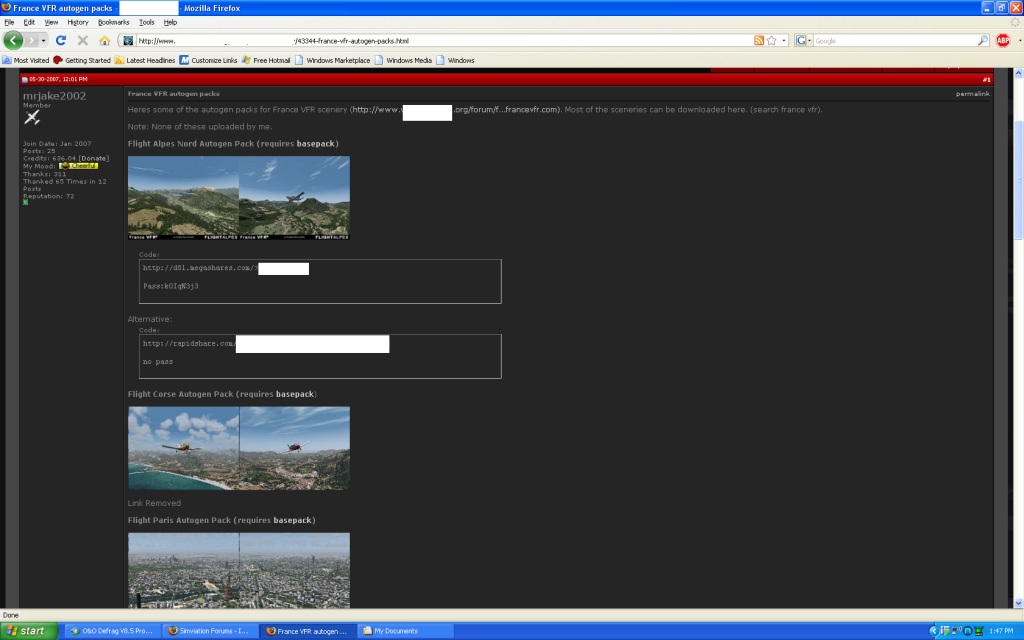Click the green Back navigation button
The height and width of the screenshot is (640, 1024).
pos(13,41)
